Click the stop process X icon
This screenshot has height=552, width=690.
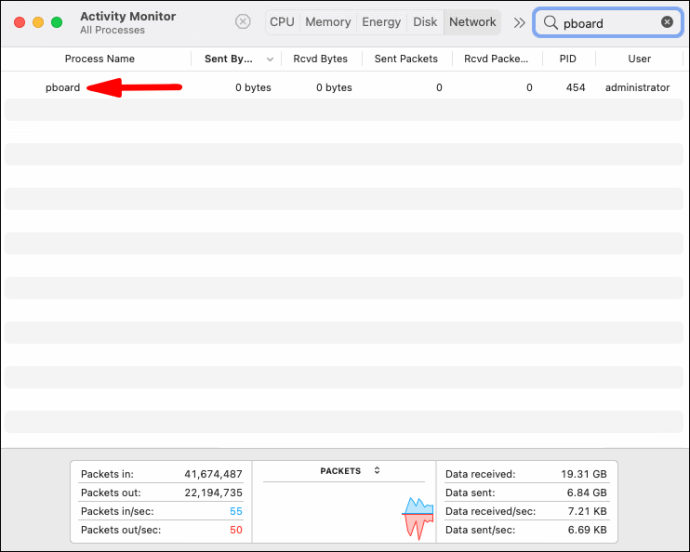coord(242,22)
